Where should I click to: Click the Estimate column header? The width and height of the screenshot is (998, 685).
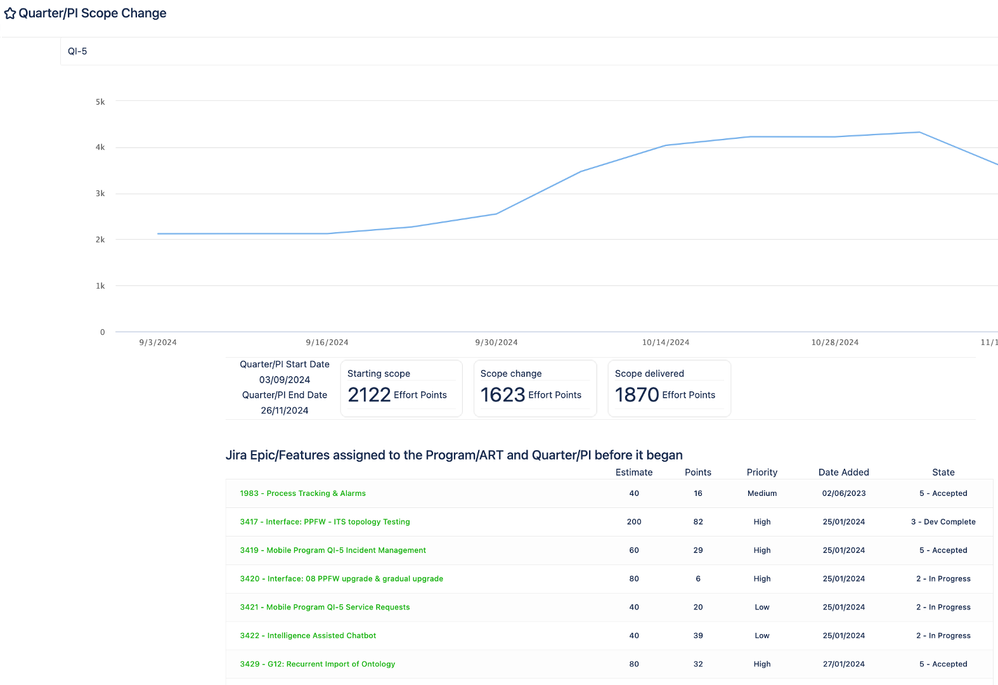(x=634, y=472)
